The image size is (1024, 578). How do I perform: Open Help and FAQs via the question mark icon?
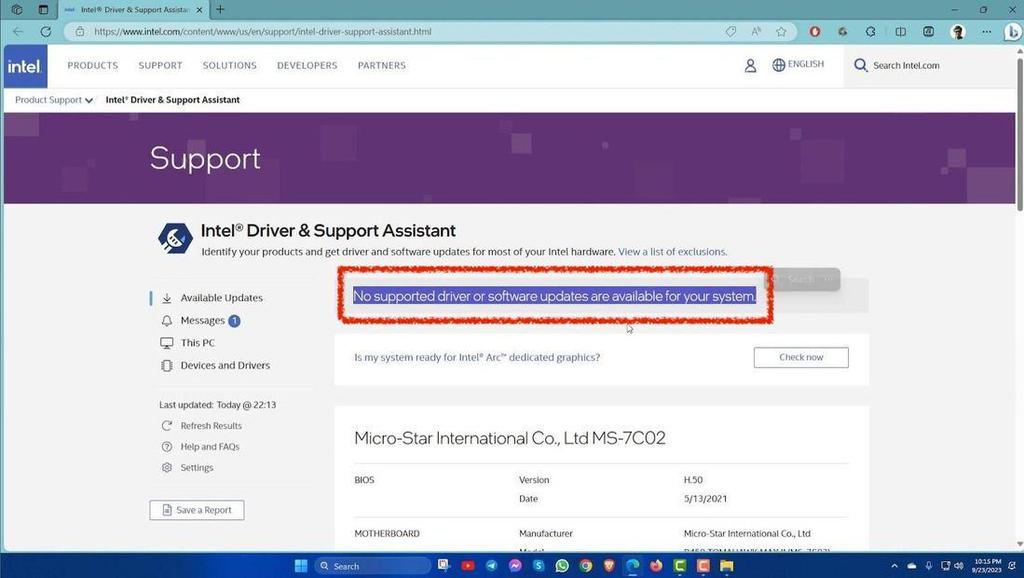[166, 446]
